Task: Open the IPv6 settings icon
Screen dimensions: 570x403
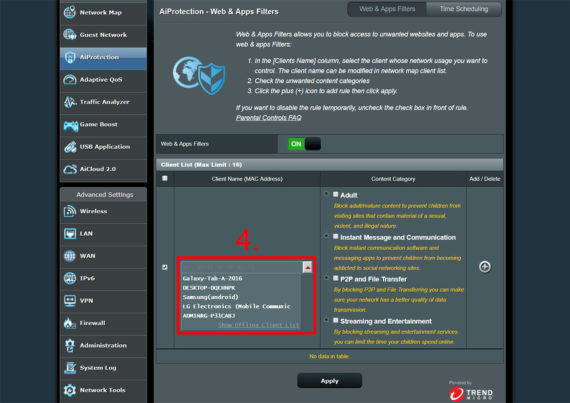Action: pos(70,278)
